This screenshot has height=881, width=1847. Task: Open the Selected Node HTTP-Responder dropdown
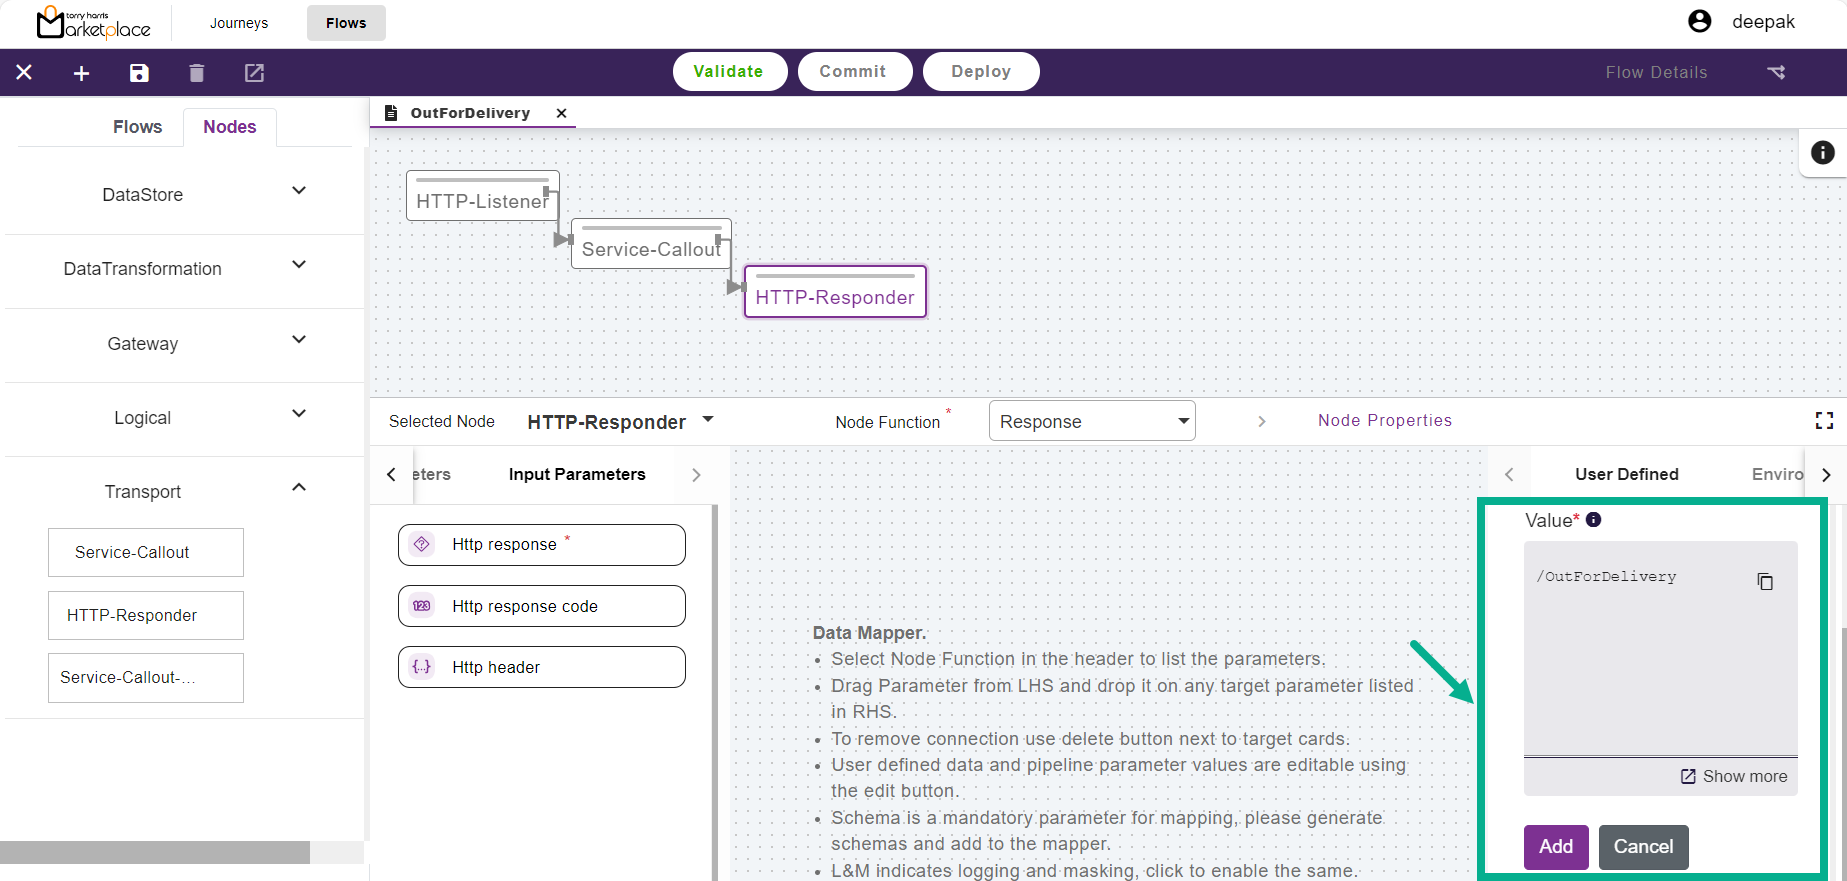point(708,420)
